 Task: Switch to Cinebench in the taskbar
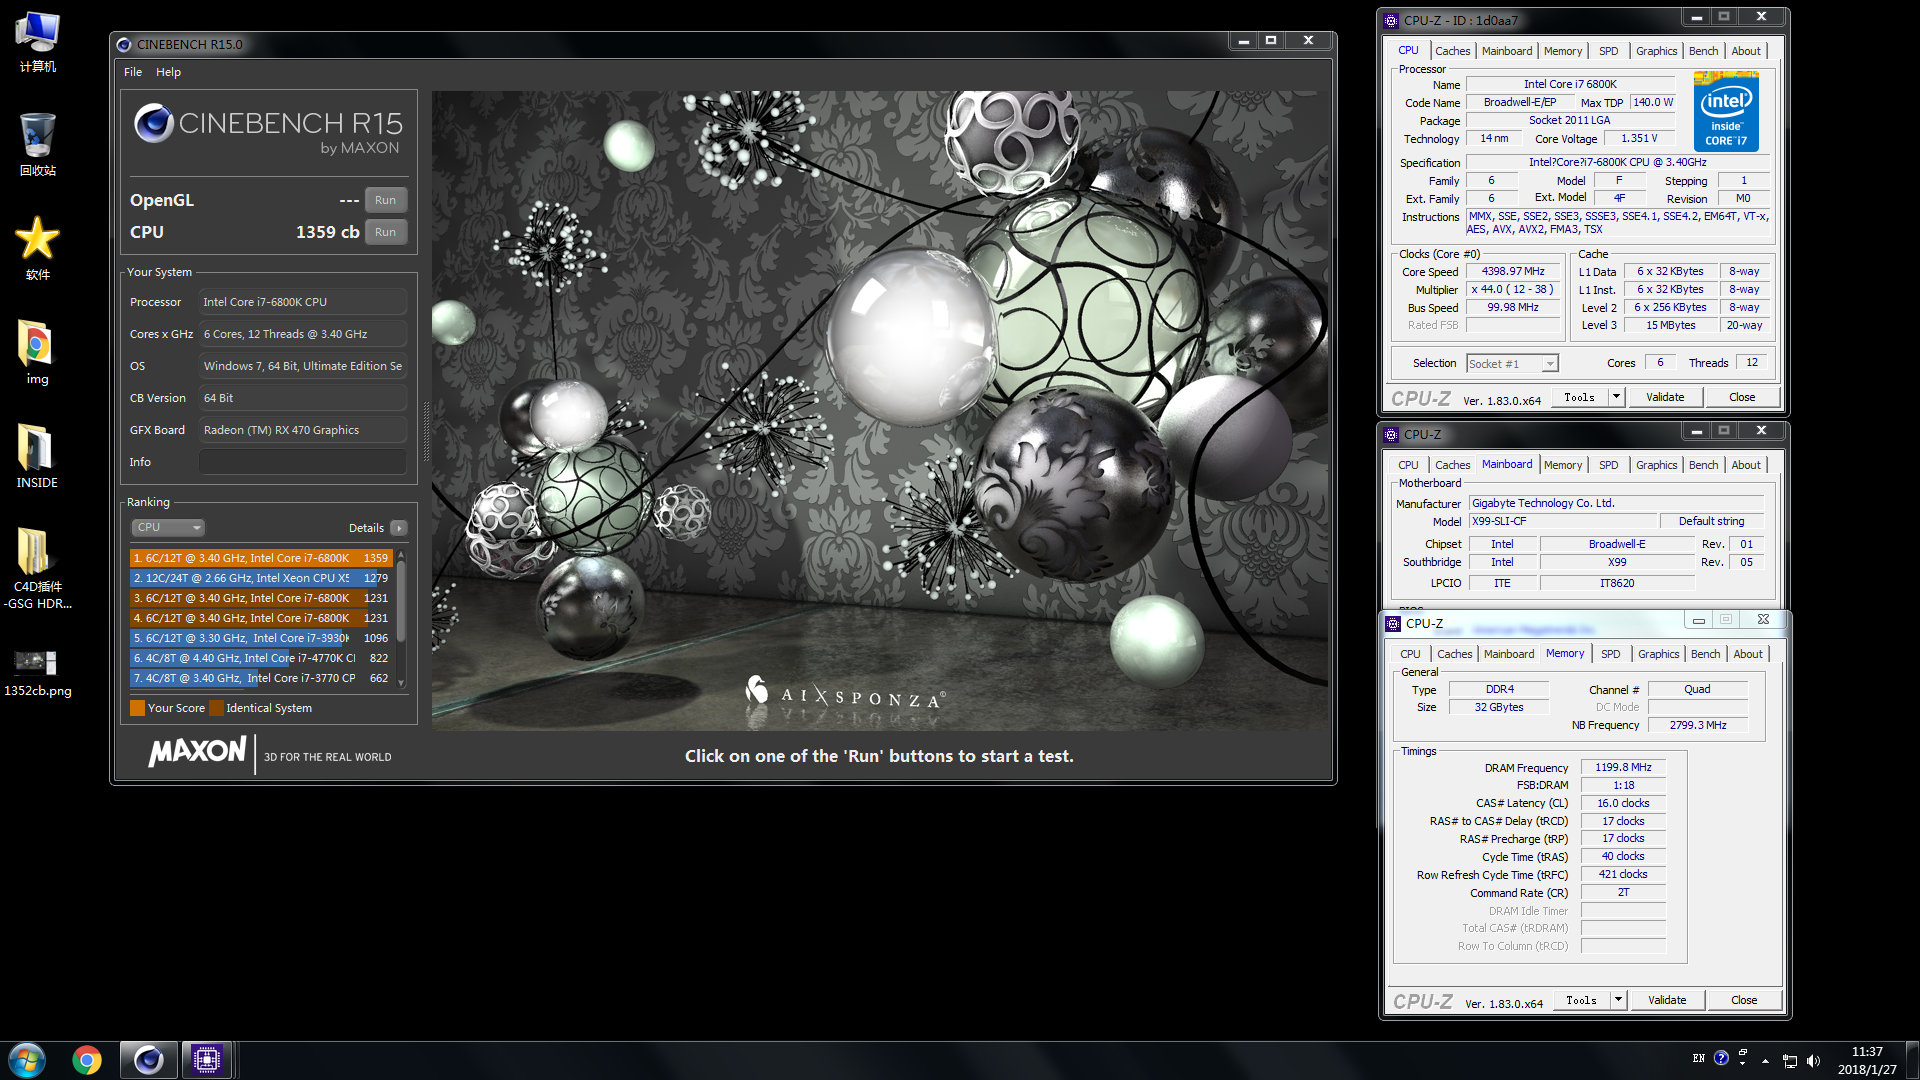(148, 1060)
